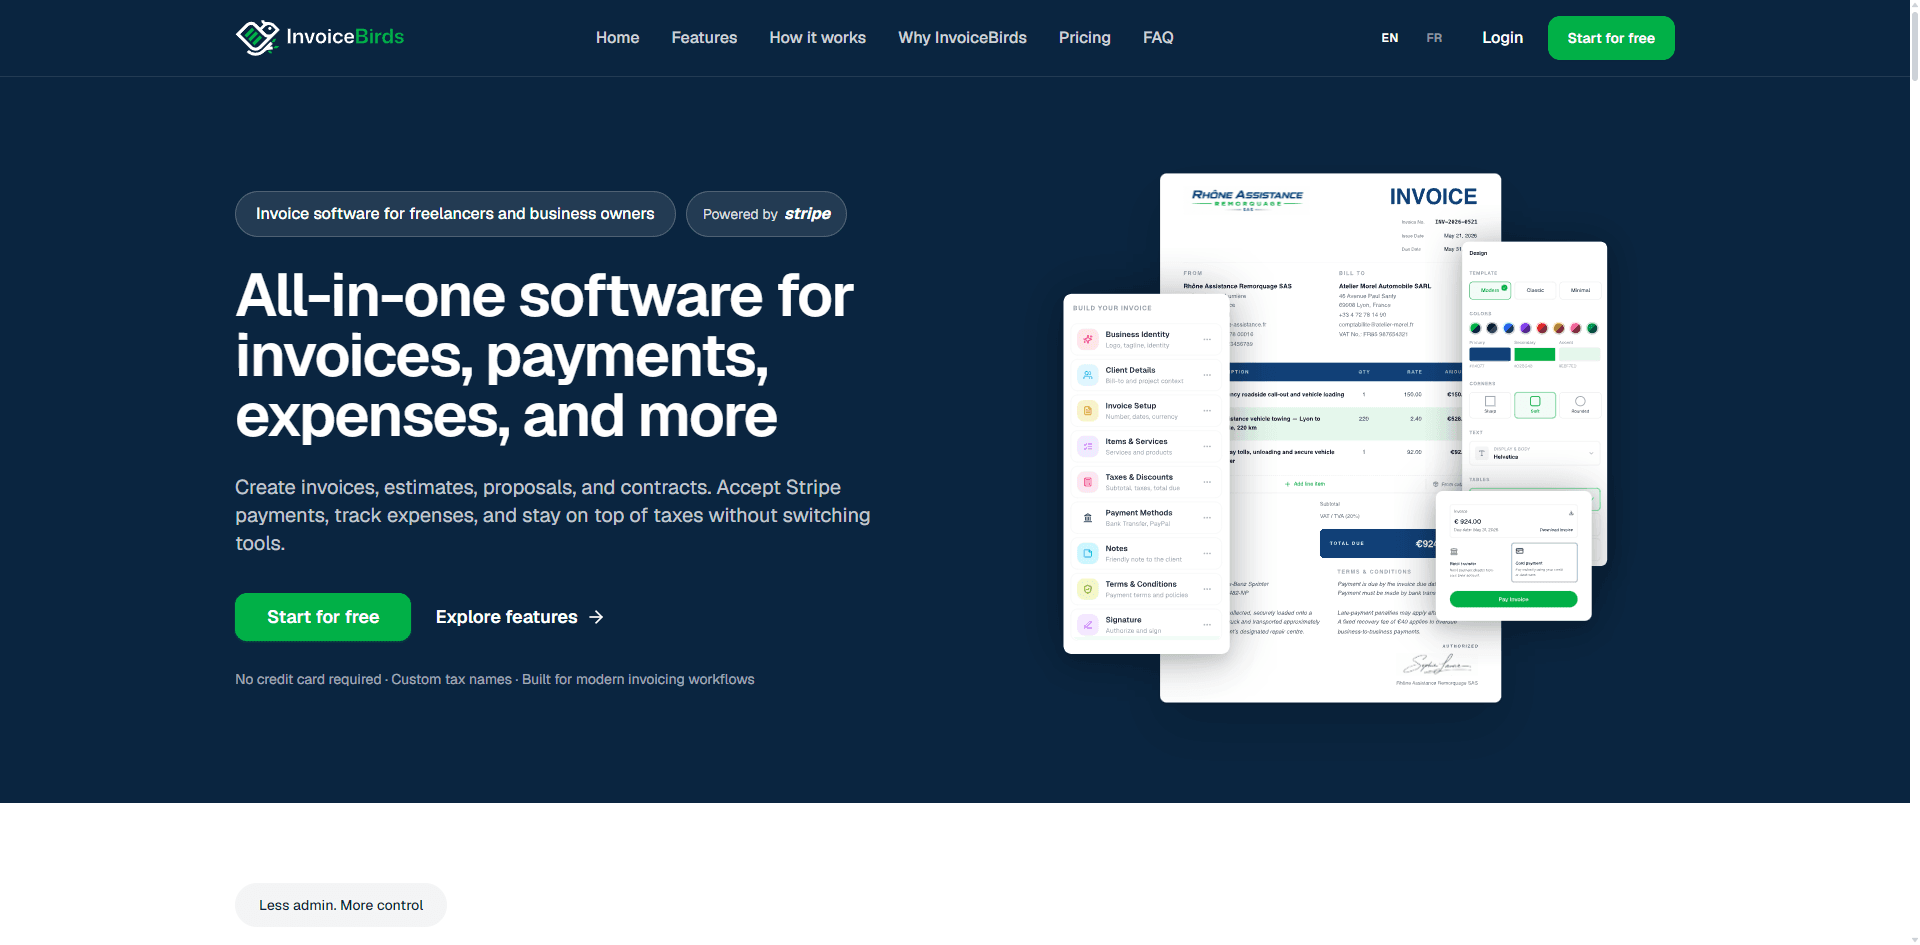Open the Helvetica font dropdown

1535,453
